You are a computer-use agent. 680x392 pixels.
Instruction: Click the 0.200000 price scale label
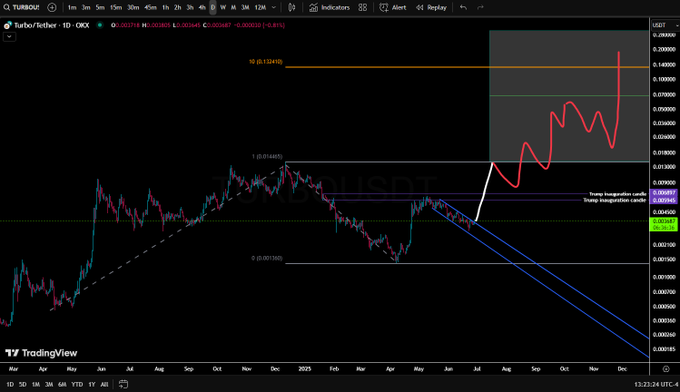tap(664, 49)
